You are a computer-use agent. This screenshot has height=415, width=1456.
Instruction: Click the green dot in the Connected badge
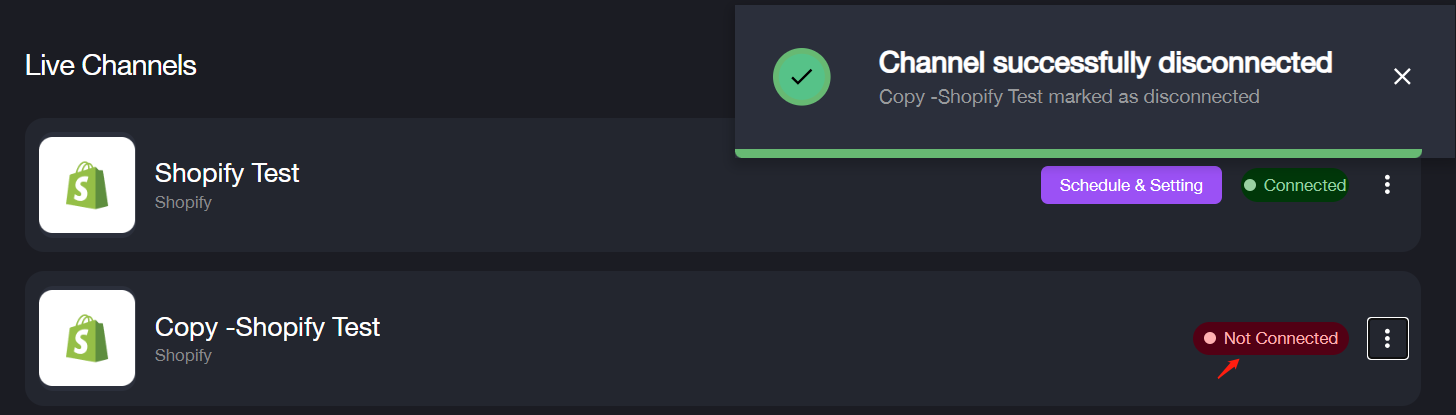1250,185
